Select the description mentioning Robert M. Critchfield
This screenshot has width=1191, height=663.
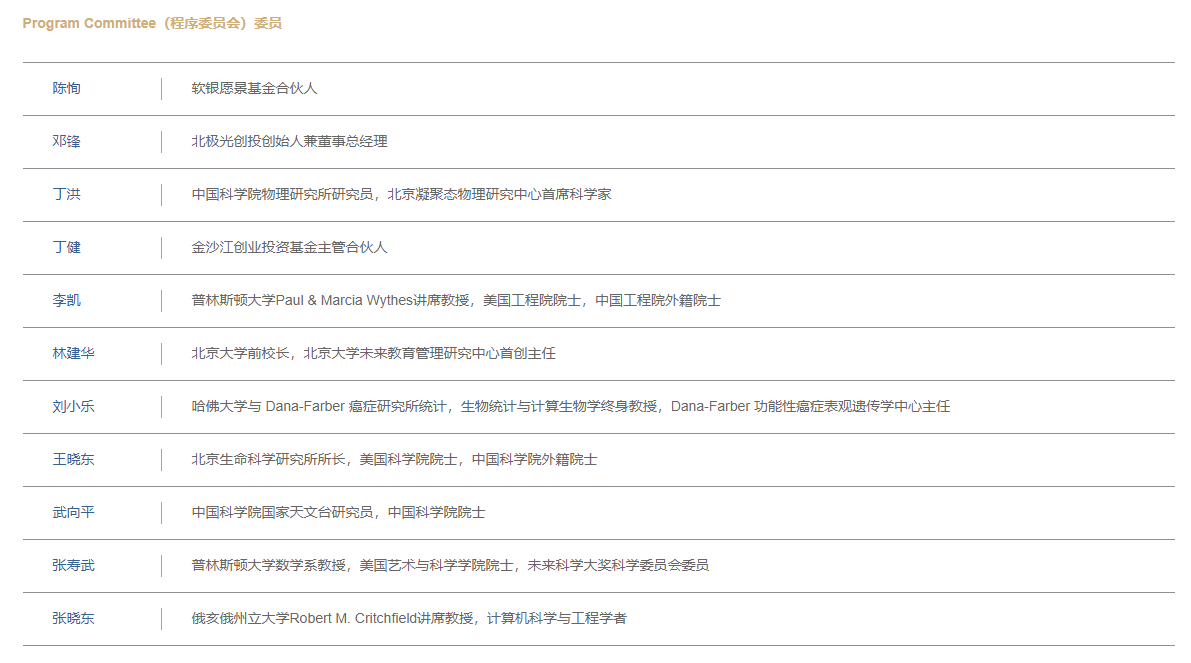pos(409,618)
